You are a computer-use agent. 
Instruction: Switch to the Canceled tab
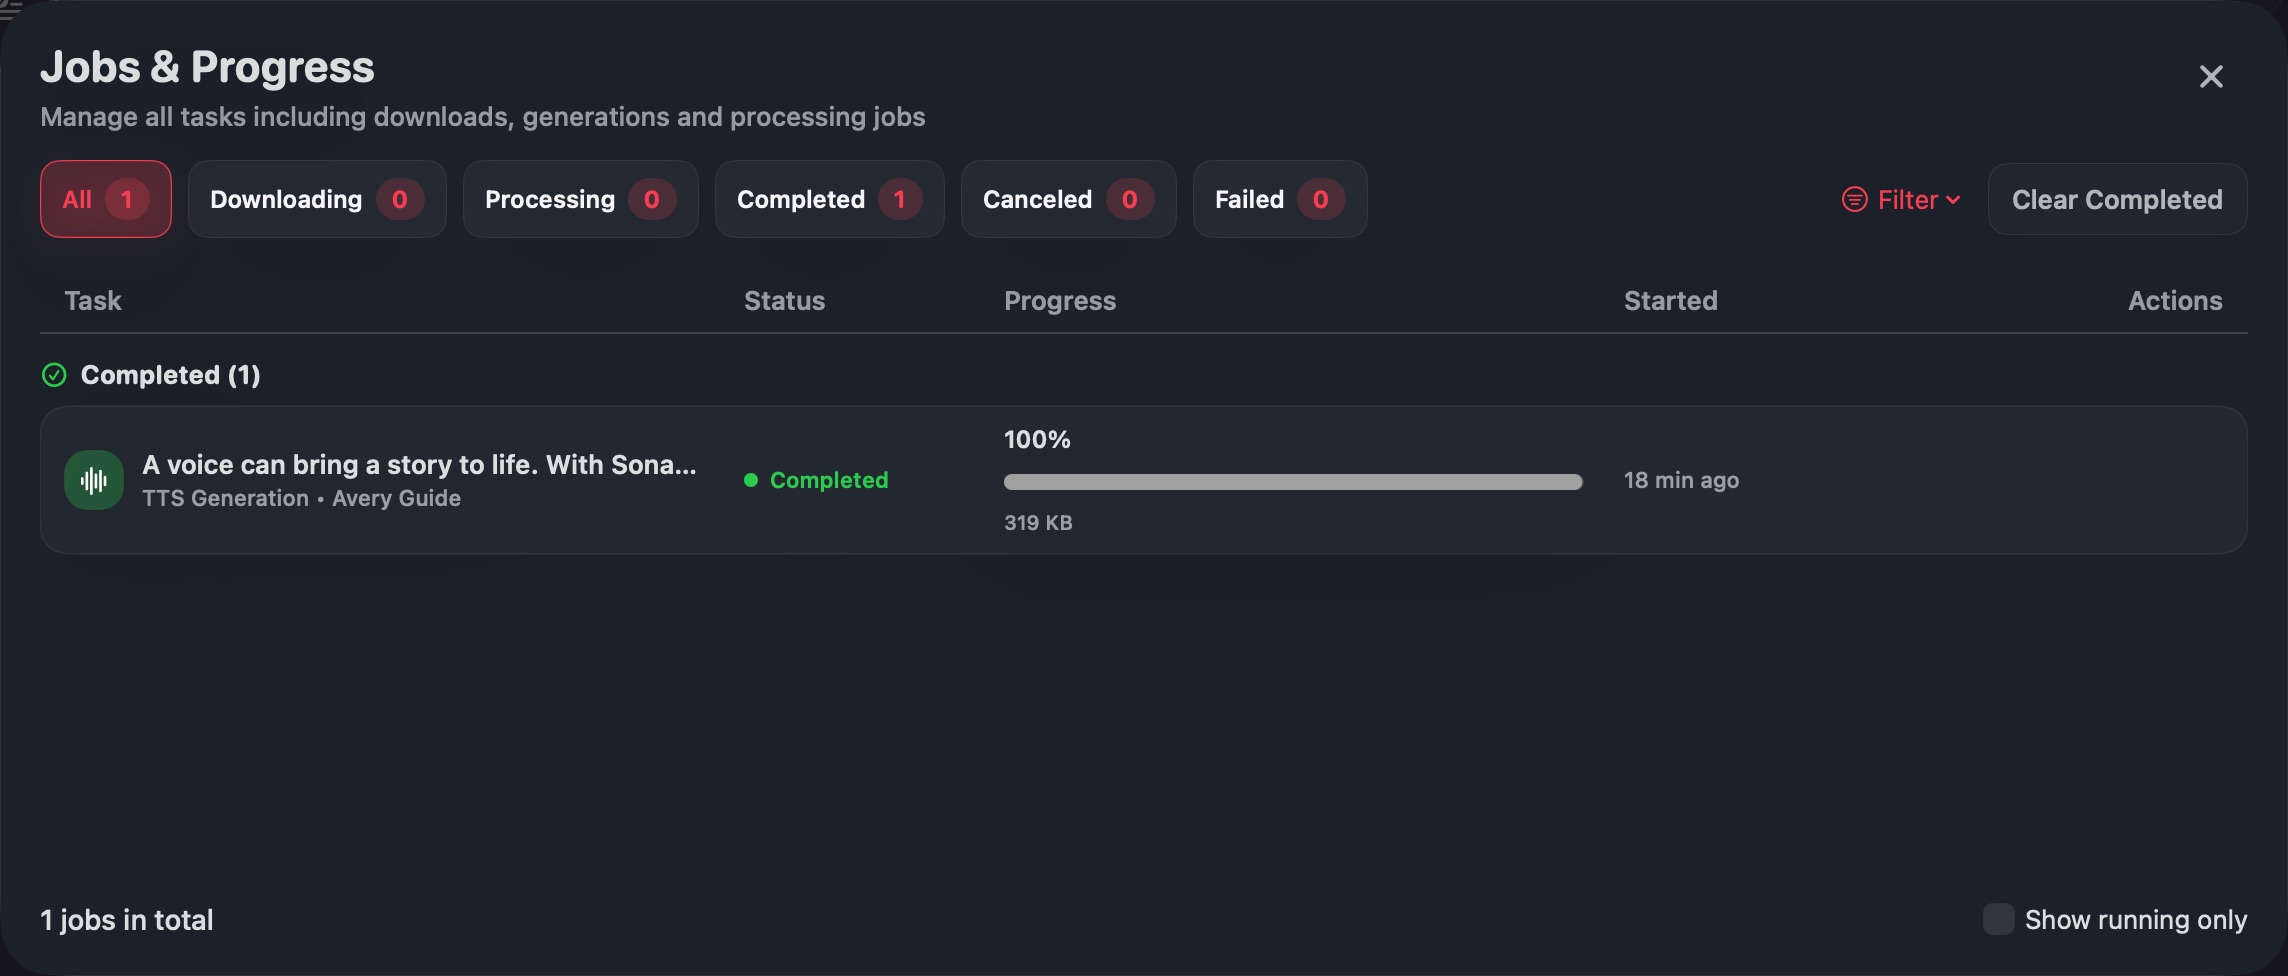click(1068, 199)
